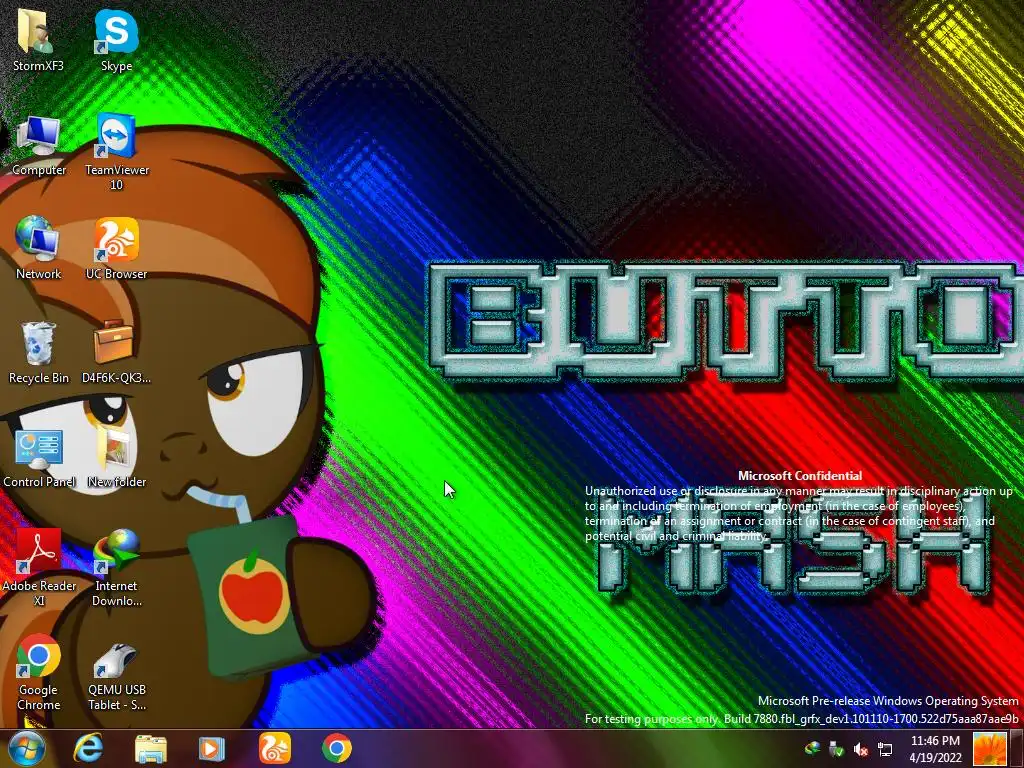Click the muted volume speaker tray icon
Viewport: 1024px width, 768px height.
click(x=861, y=749)
